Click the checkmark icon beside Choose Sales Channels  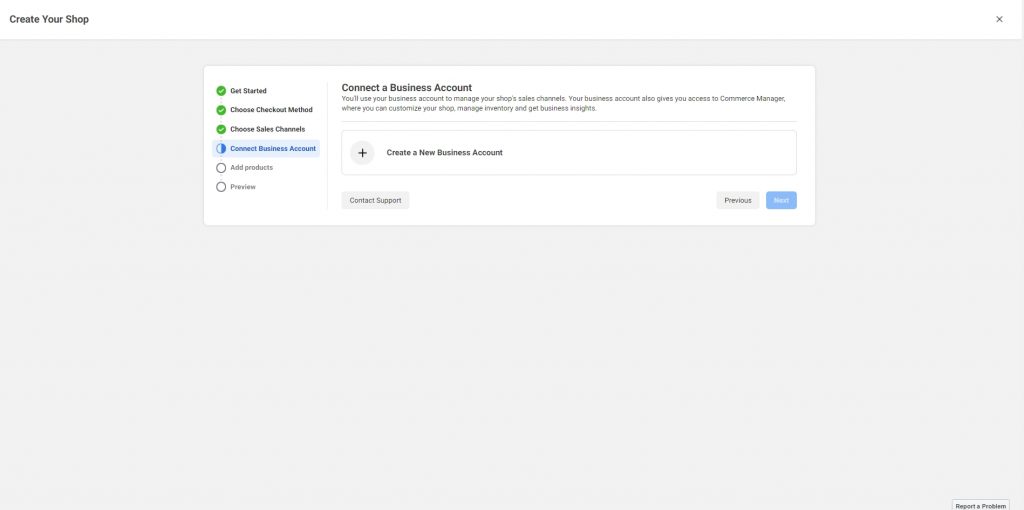click(x=221, y=129)
